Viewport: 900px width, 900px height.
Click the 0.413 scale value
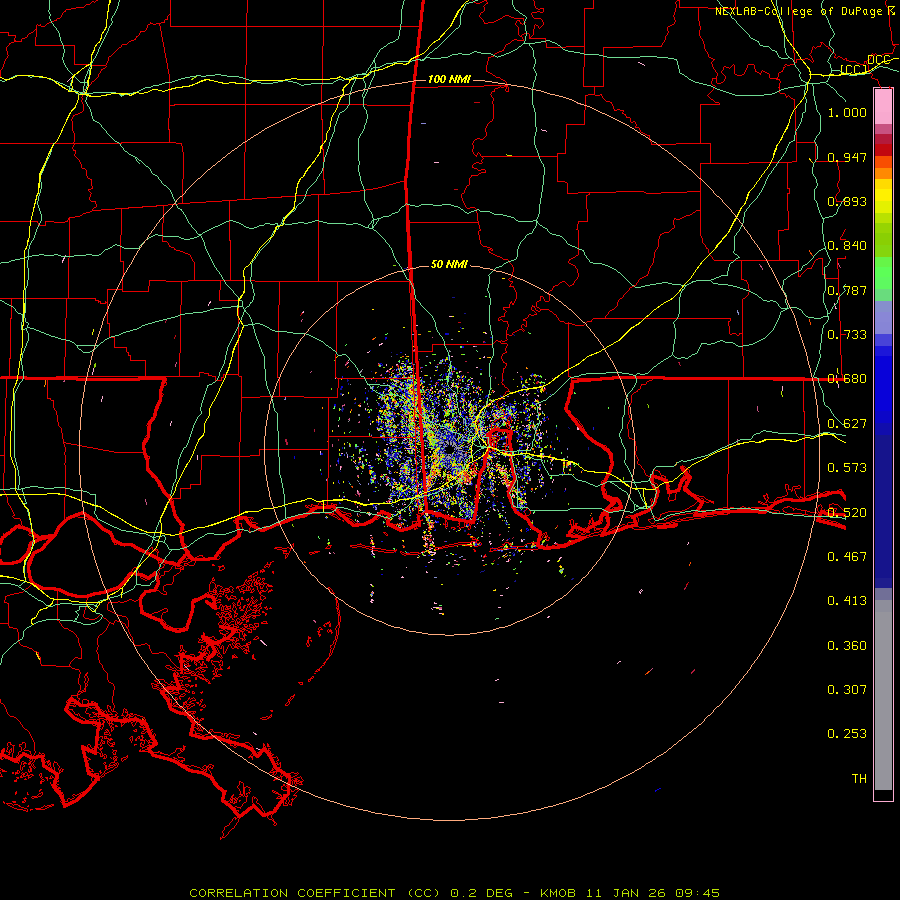pos(847,600)
